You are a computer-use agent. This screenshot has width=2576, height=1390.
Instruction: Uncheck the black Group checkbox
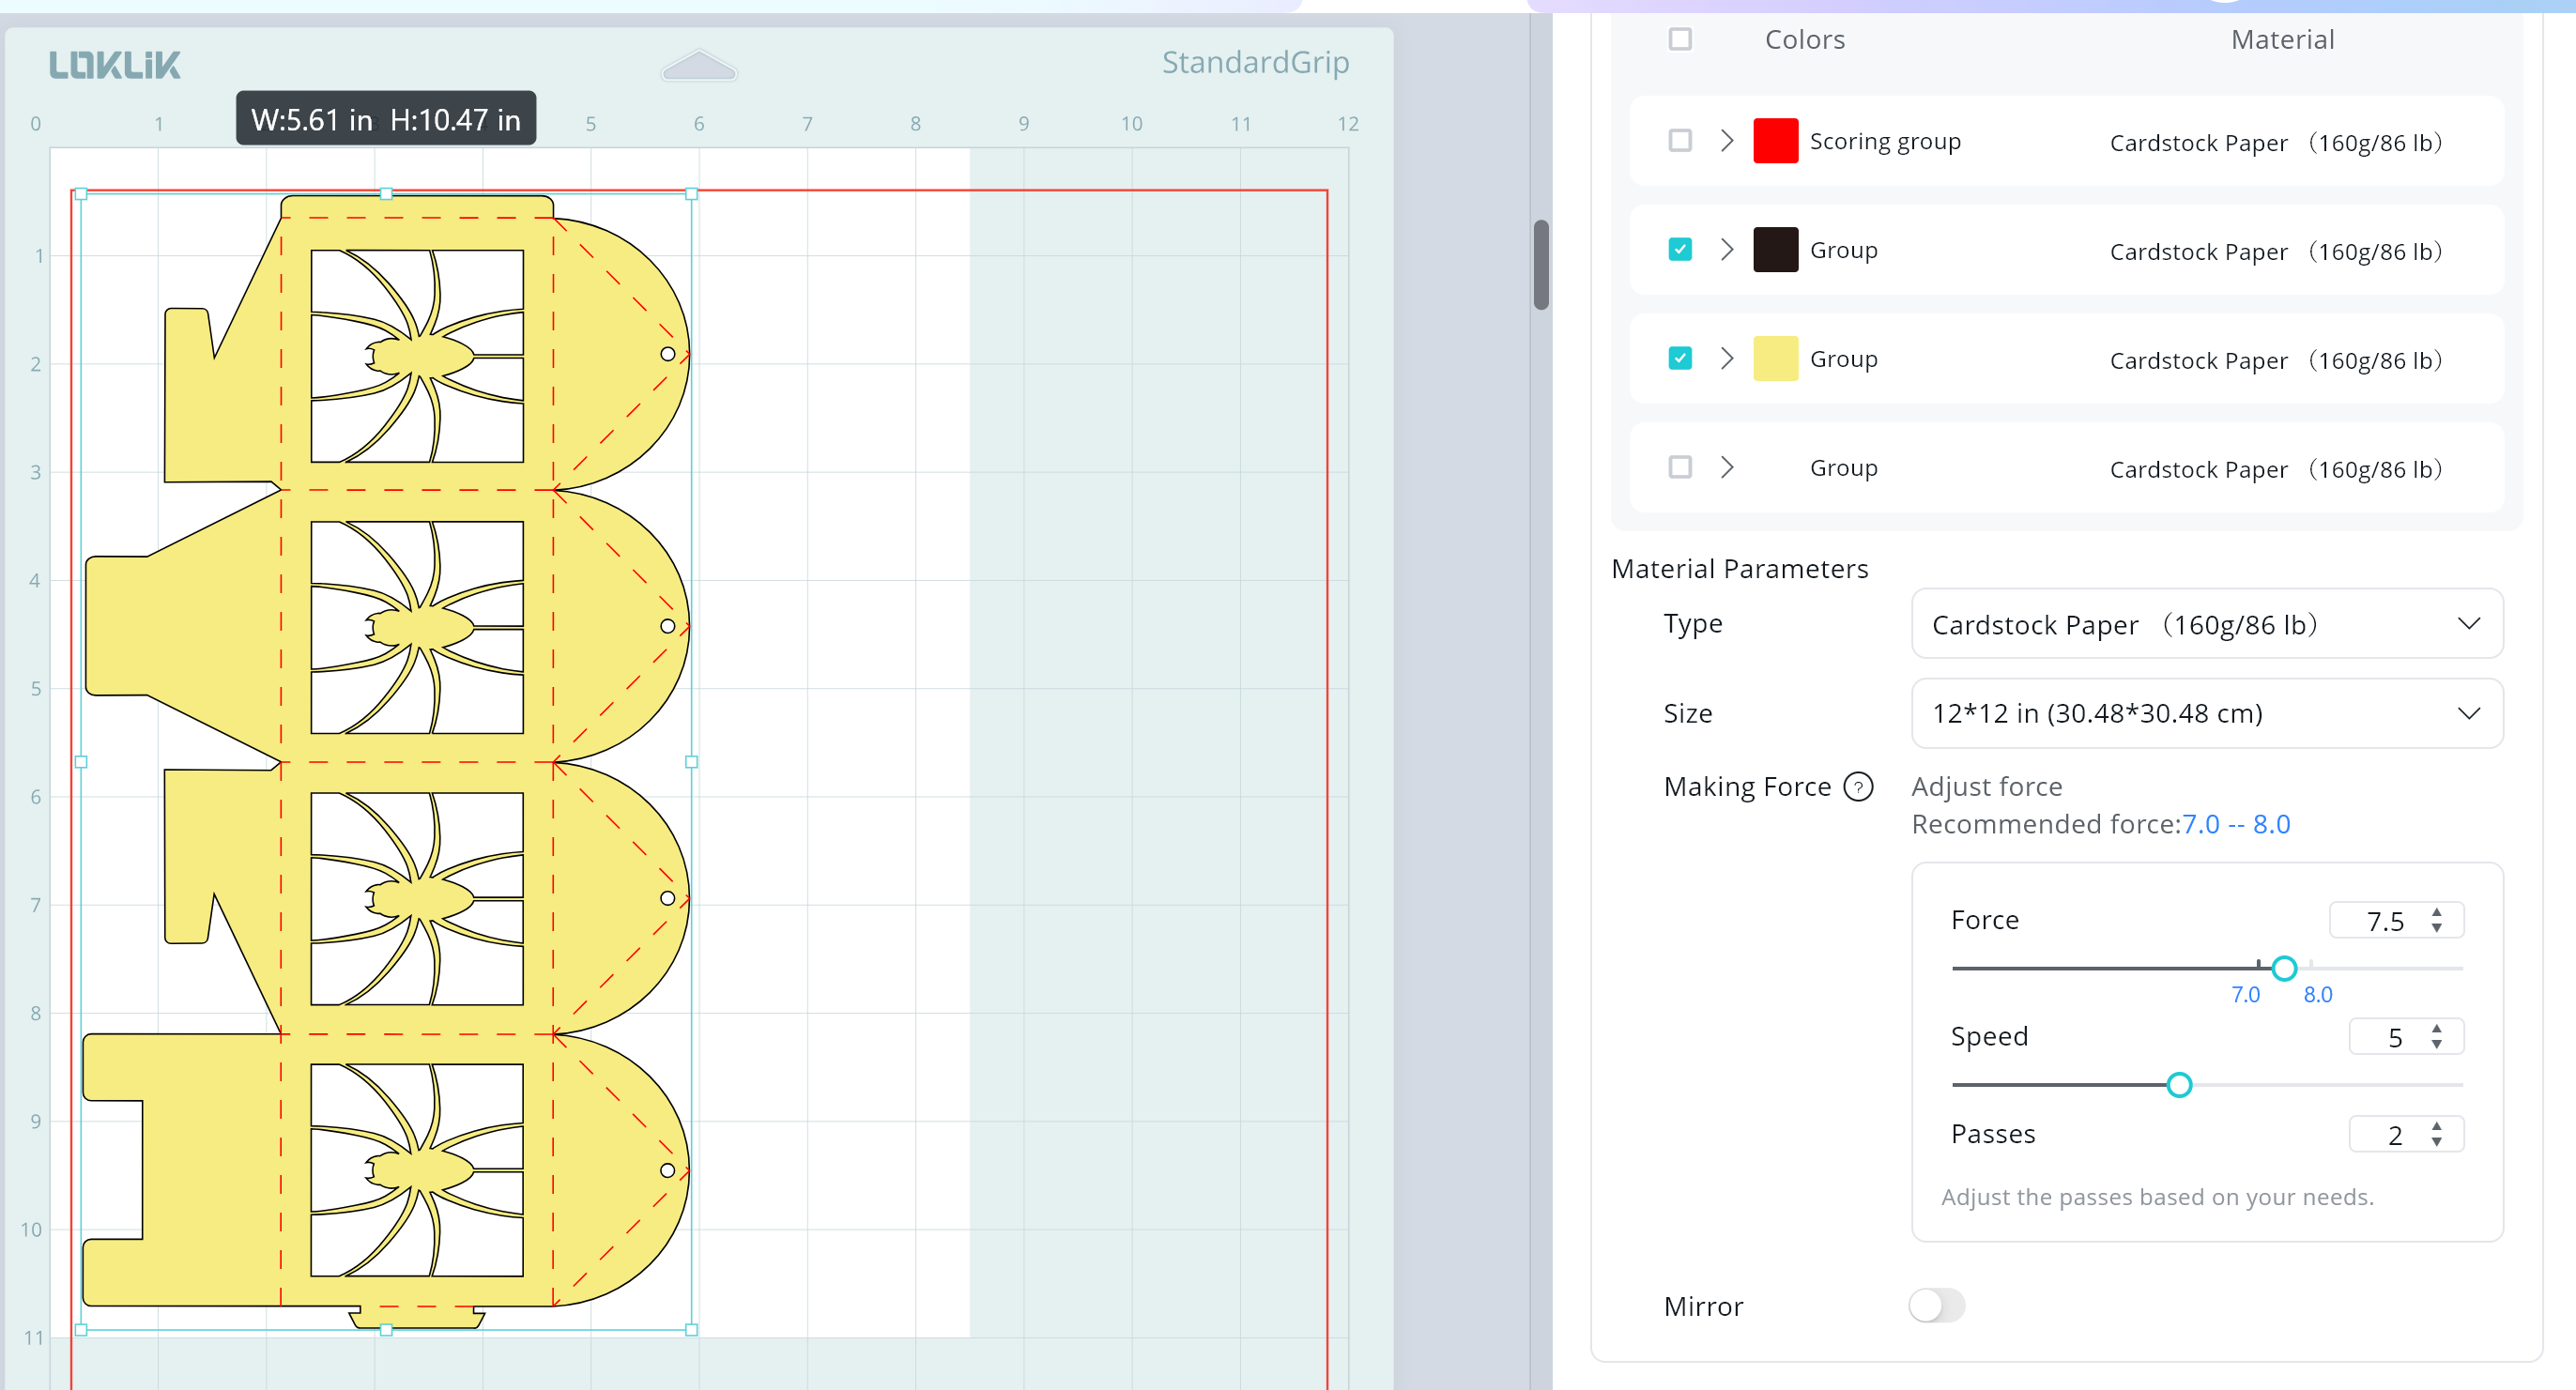tap(1680, 250)
